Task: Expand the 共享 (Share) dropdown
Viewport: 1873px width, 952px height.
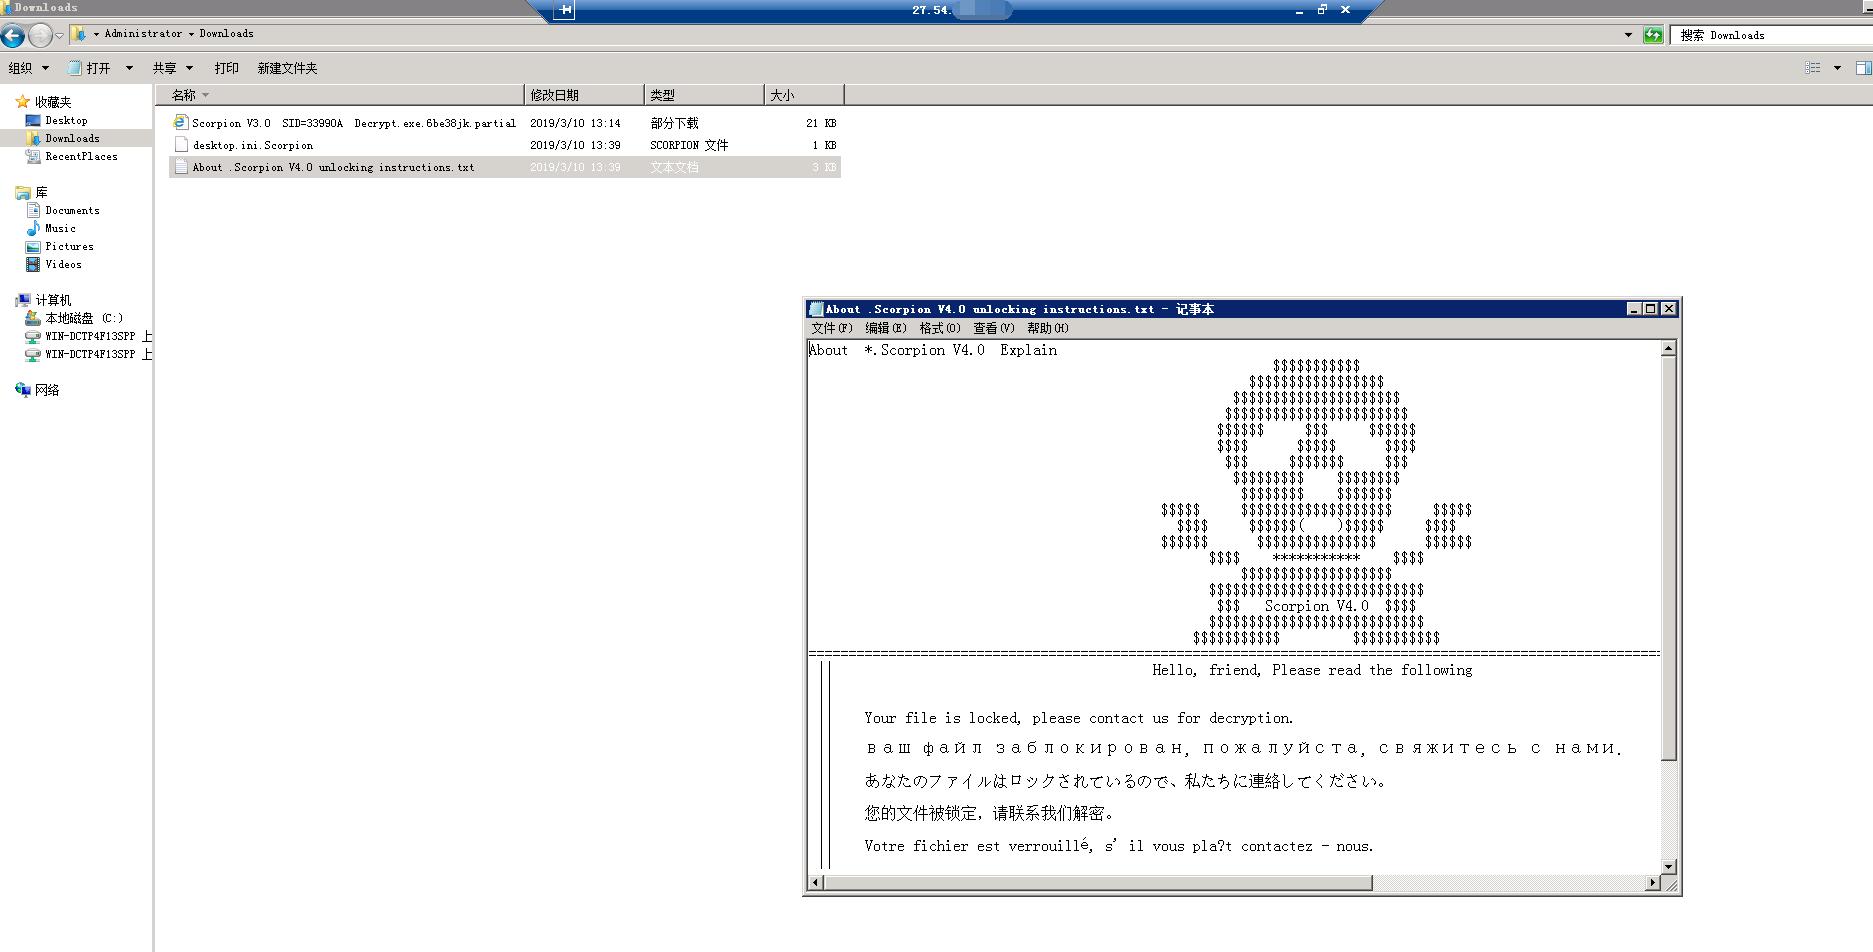Action: click(172, 68)
